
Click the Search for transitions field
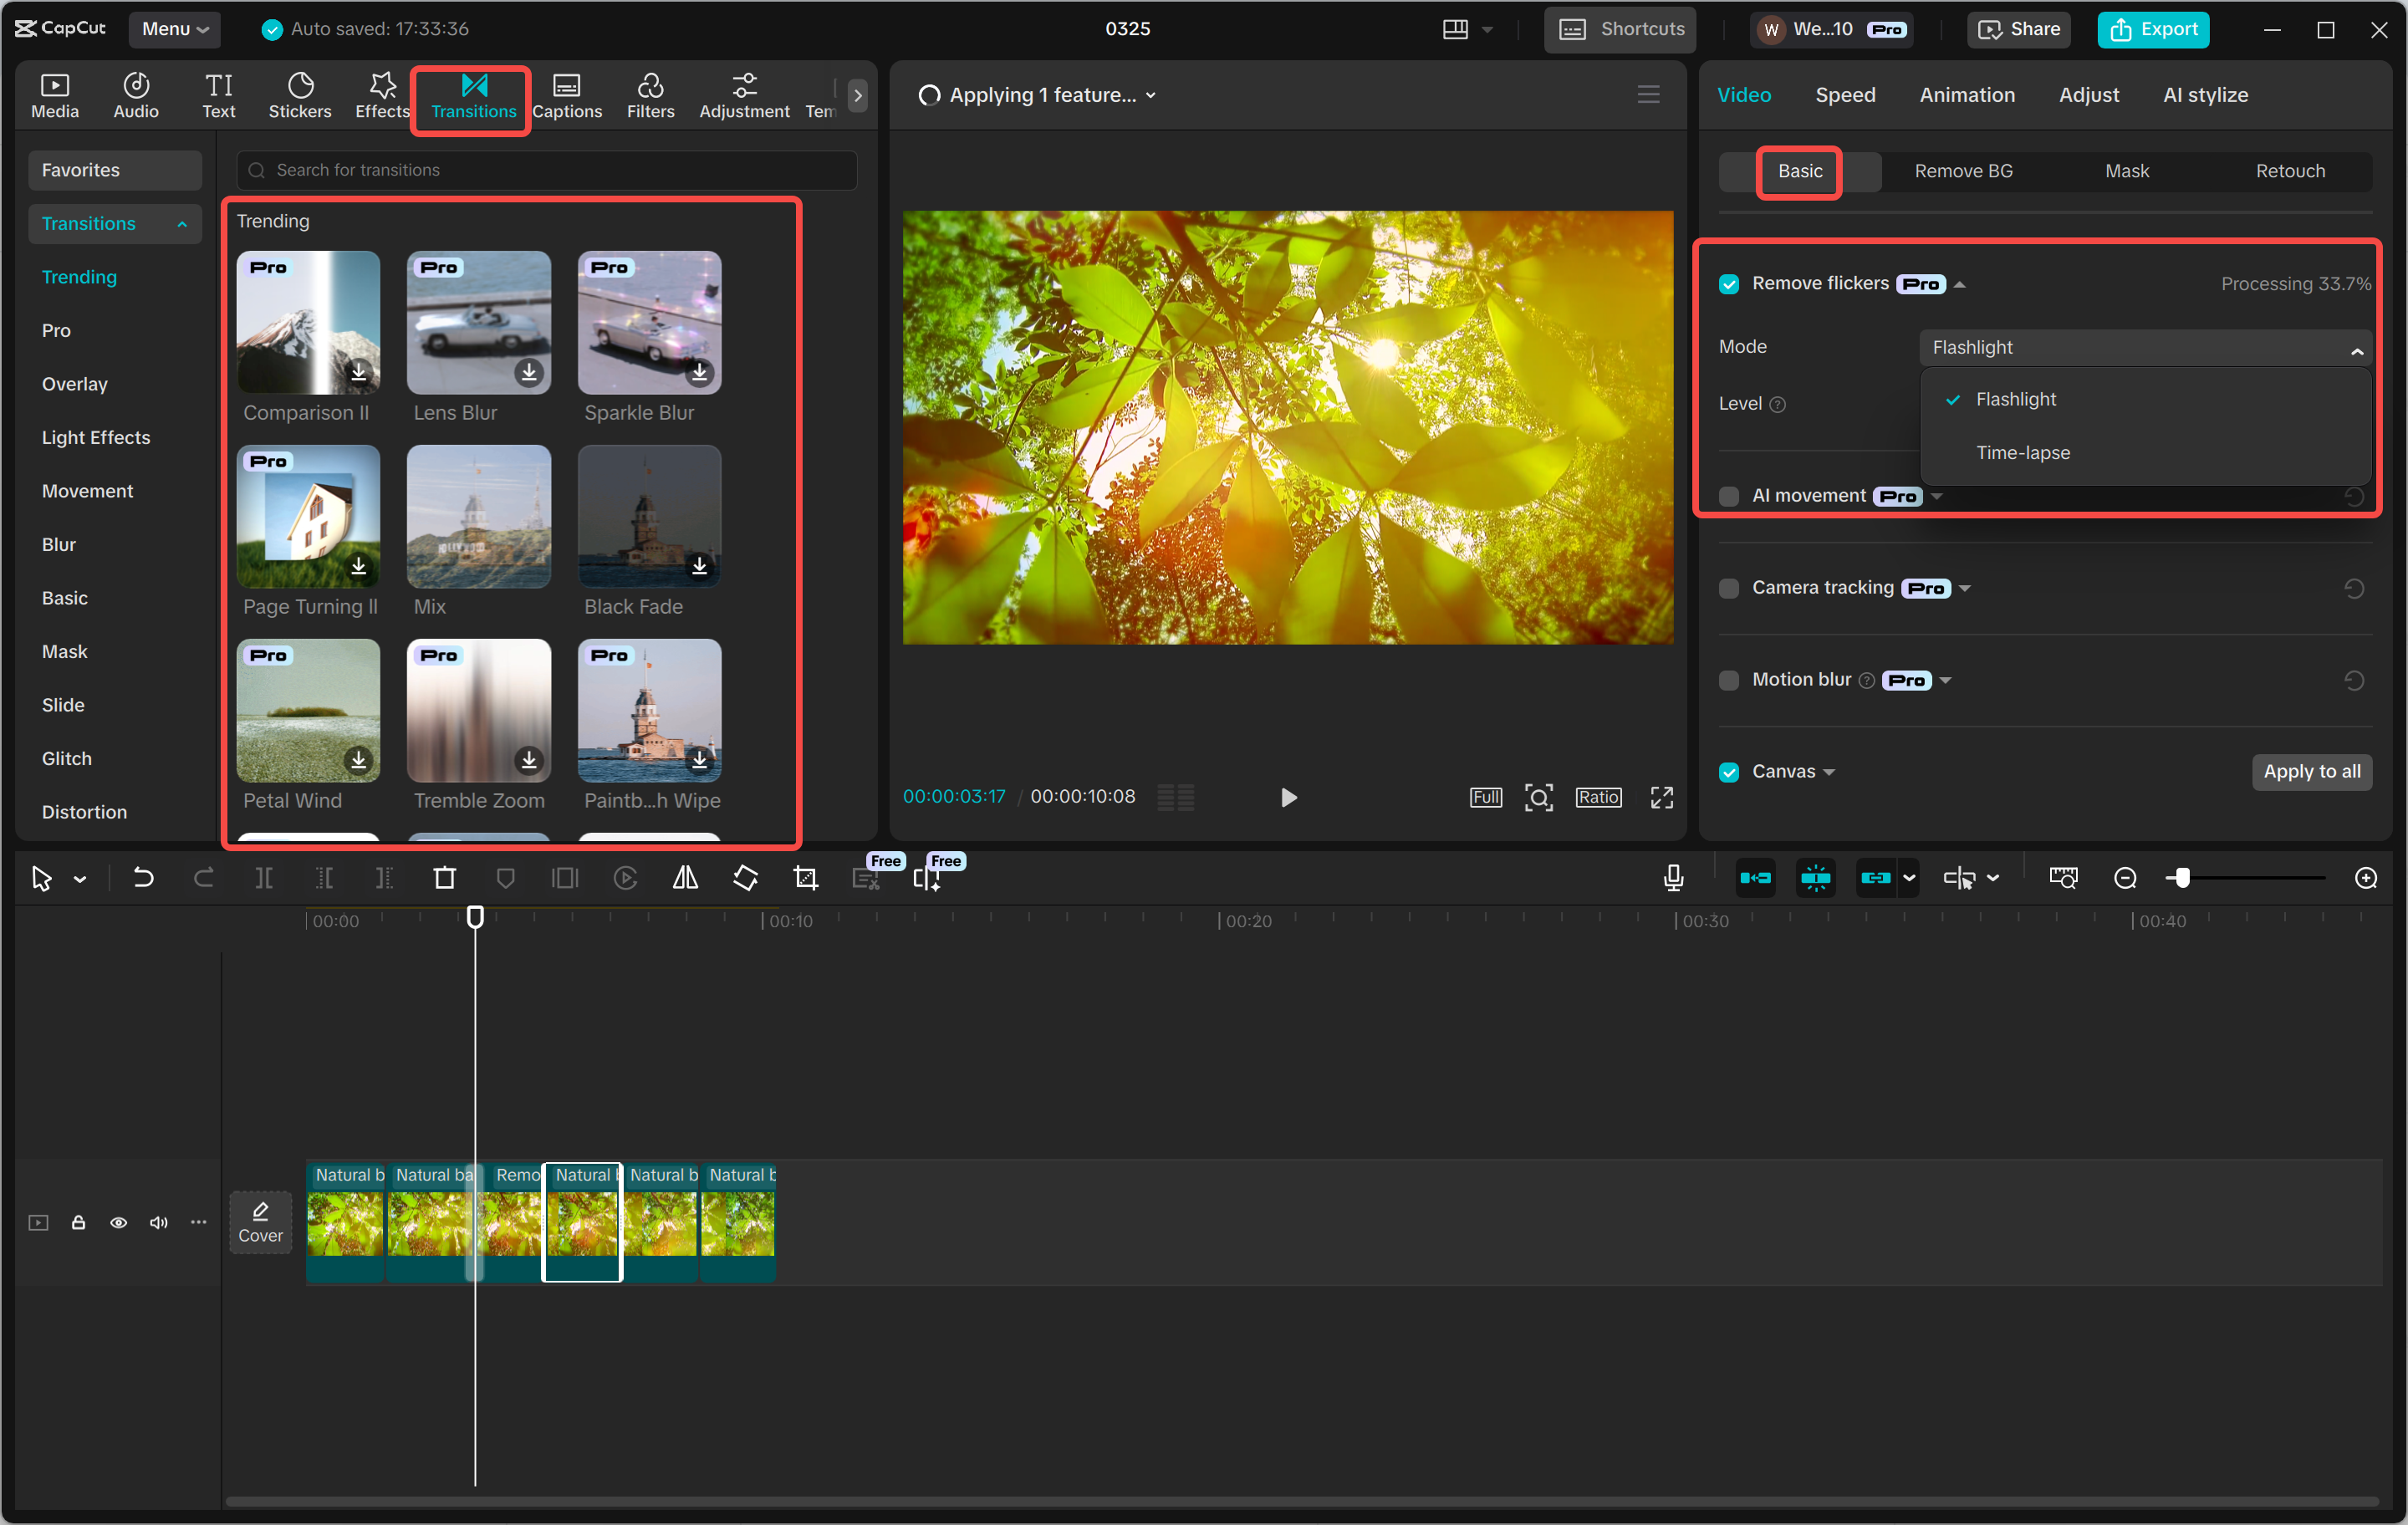(546, 170)
